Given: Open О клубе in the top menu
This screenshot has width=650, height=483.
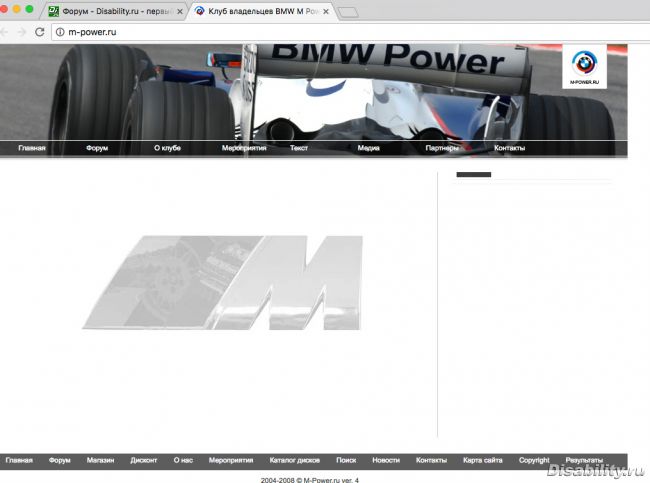Looking at the screenshot, I should pos(167,148).
